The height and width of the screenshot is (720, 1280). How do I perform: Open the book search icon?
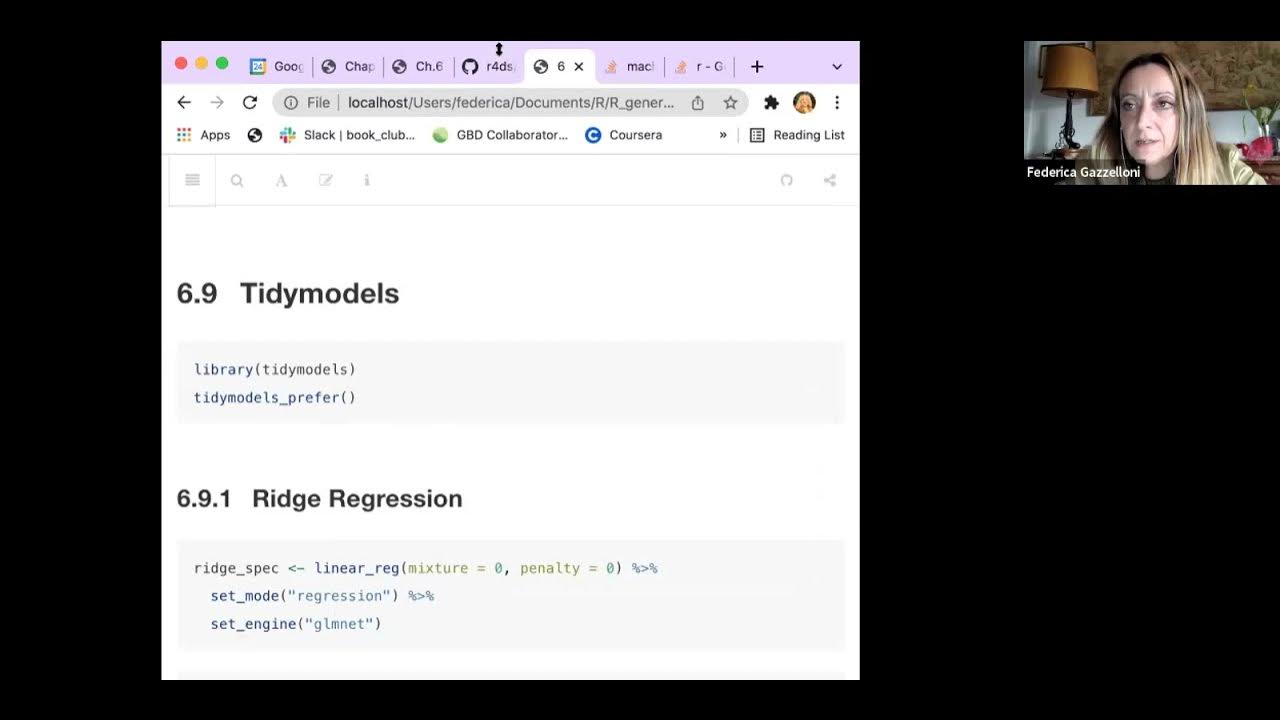237,180
